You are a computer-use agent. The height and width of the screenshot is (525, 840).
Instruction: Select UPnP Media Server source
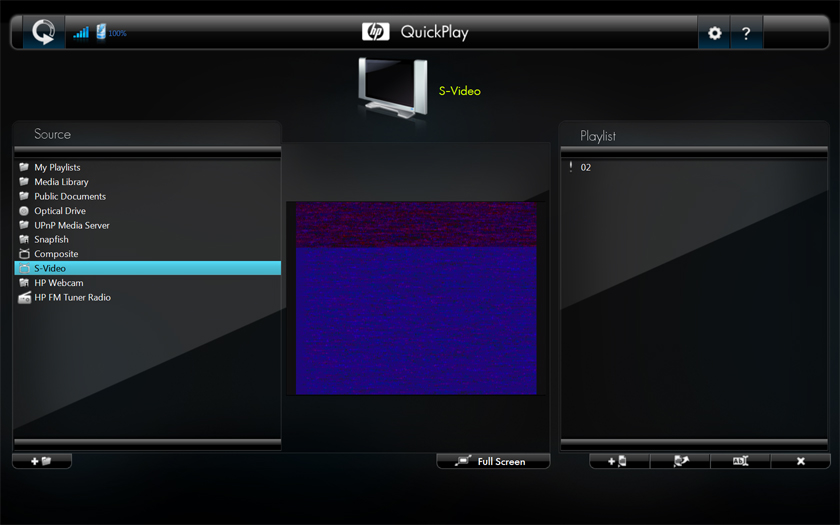pyautogui.click(x=147, y=225)
